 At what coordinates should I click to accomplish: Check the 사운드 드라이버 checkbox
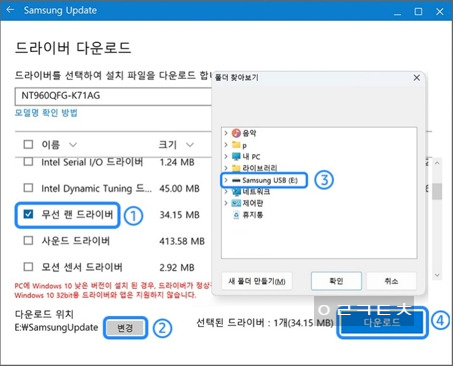pyautogui.click(x=28, y=240)
